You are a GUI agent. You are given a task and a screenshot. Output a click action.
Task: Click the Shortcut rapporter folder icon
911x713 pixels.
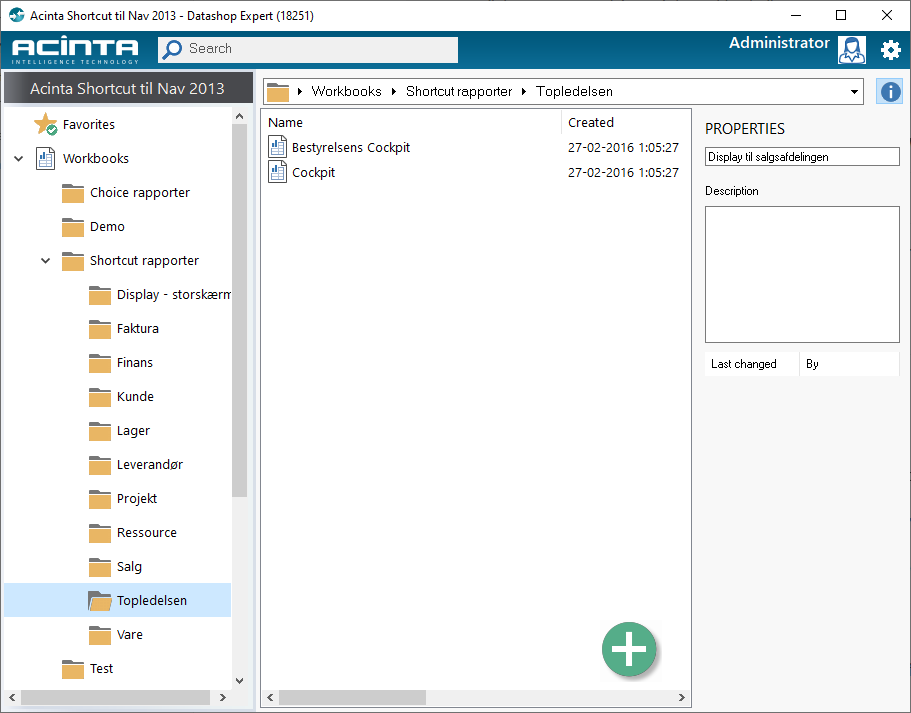(73, 261)
